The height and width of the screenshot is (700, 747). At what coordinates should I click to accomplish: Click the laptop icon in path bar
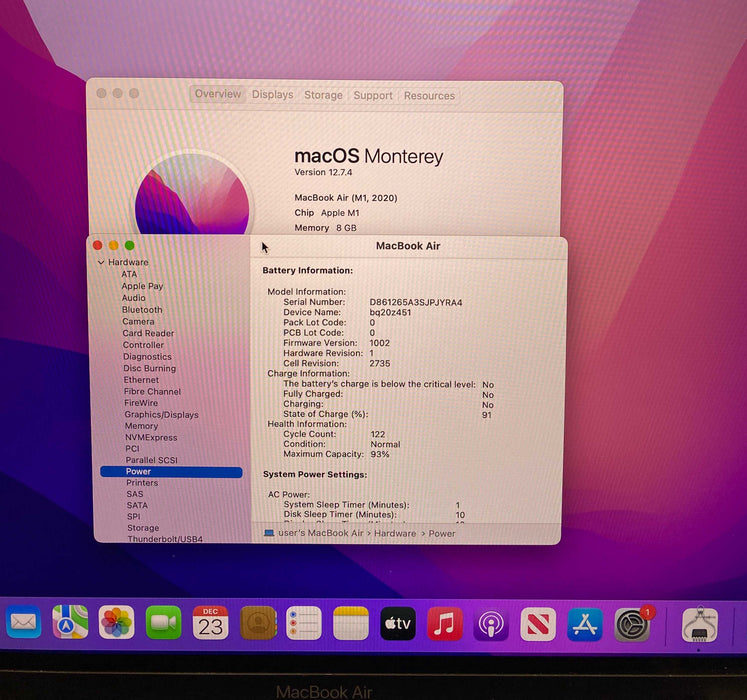click(x=269, y=533)
